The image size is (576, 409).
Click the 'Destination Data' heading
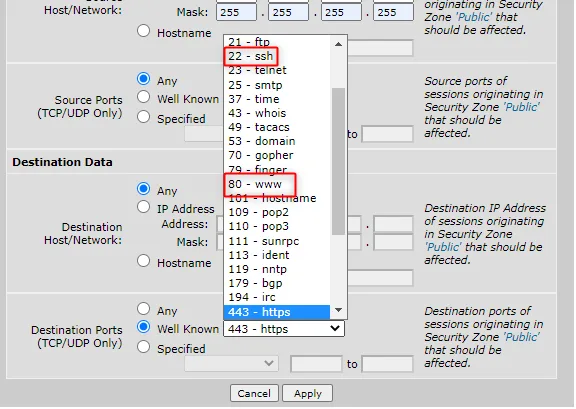click(62, 162)
